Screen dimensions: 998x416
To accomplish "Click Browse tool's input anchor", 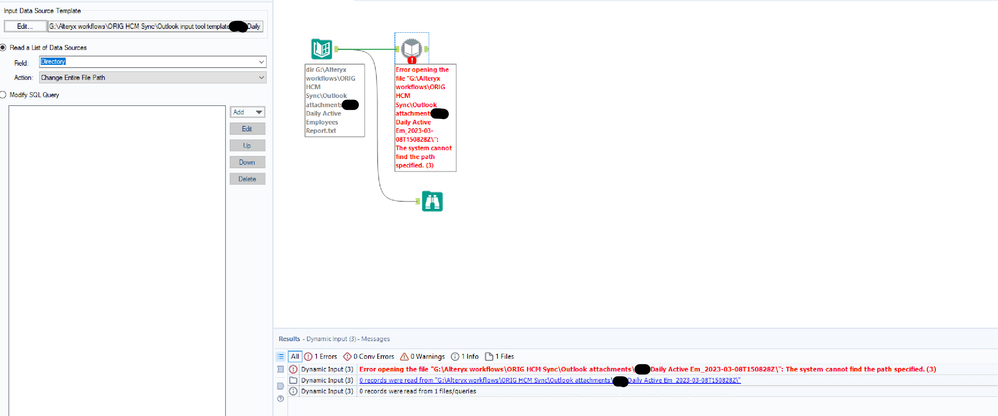I will (x=418, y=201).
